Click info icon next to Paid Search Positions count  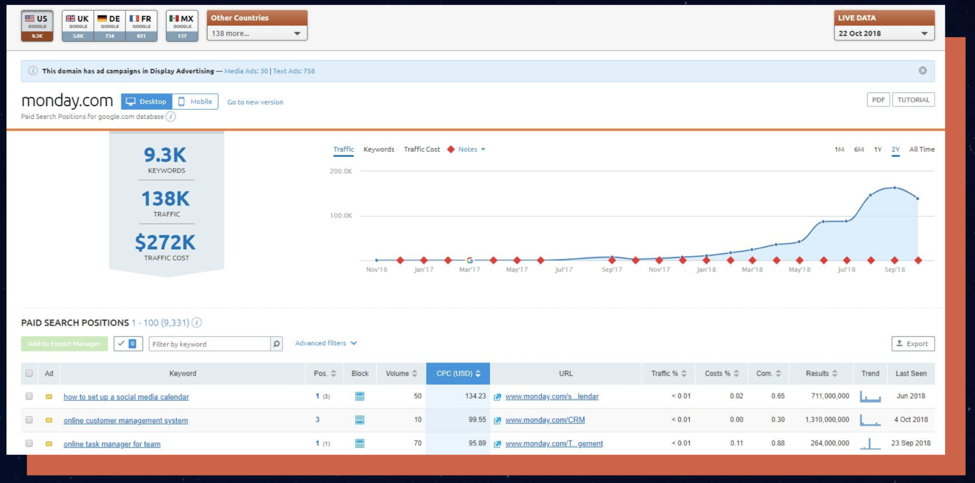pyautogui.click(x=196, y=323)
